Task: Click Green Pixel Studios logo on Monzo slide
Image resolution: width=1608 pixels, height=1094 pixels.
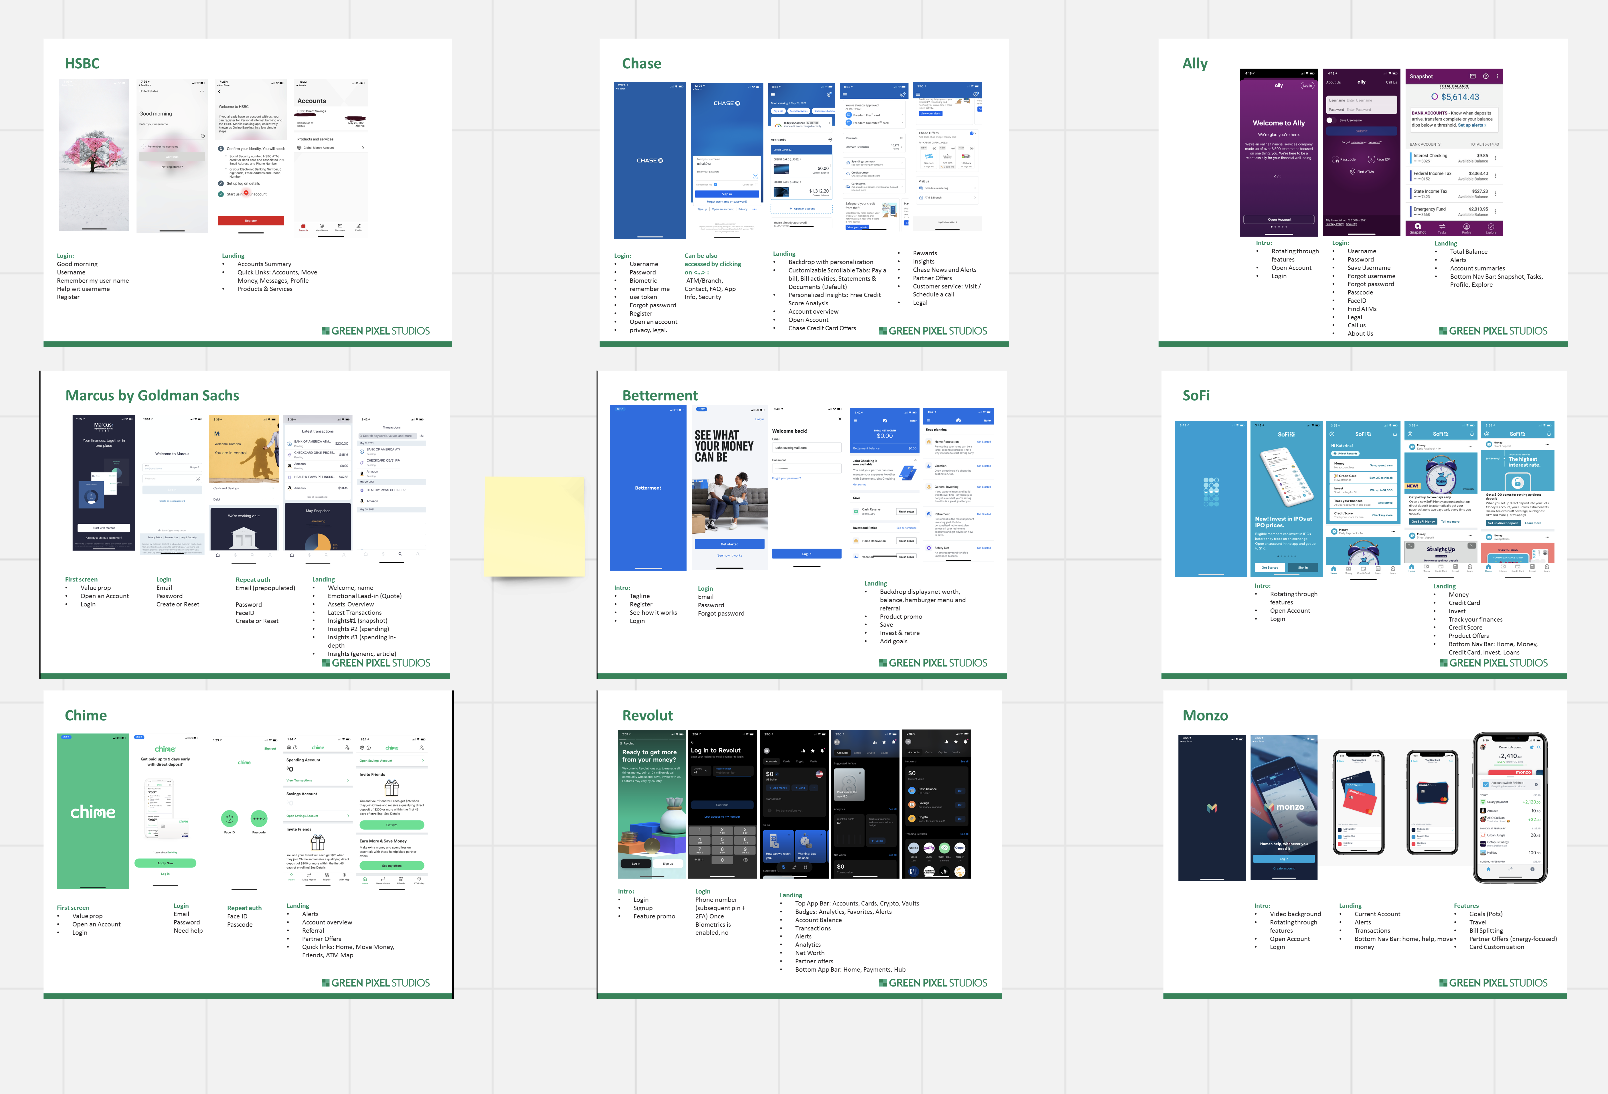Action: point(1493,983)
